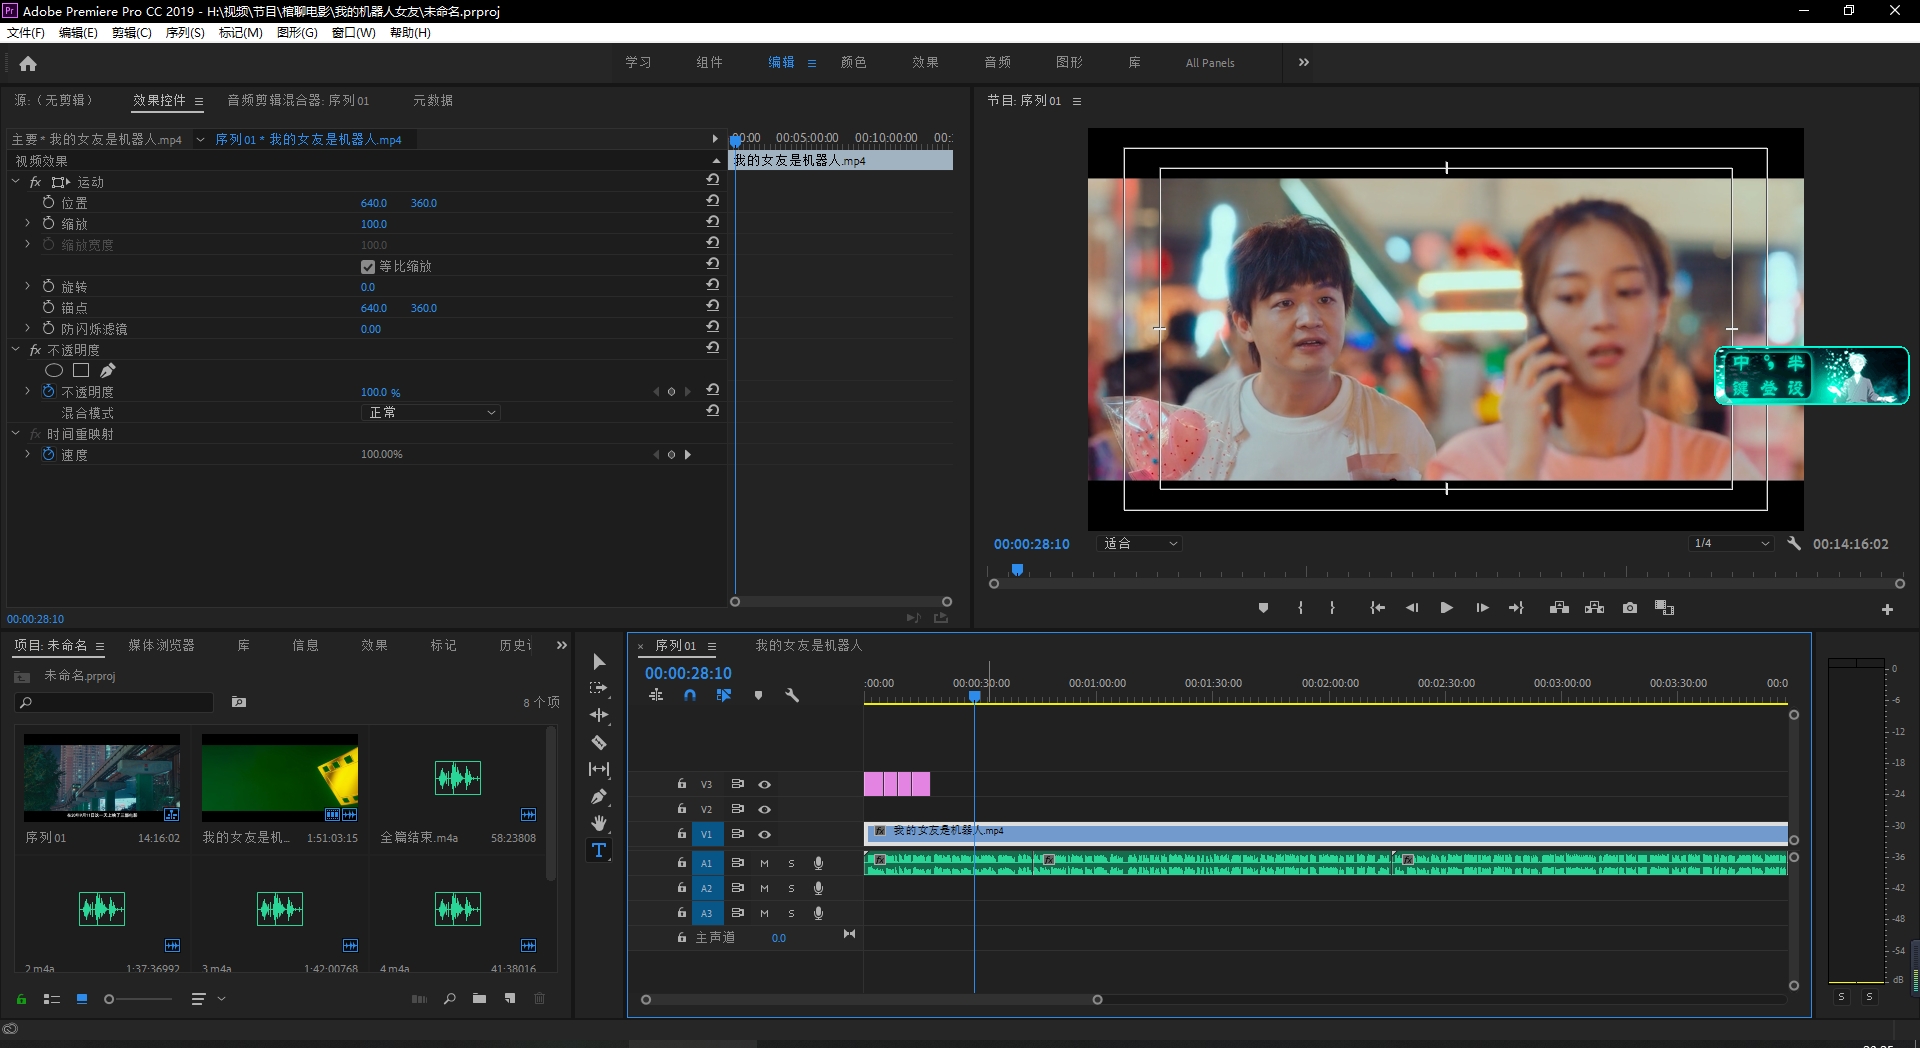The height and width of the screenshot is (1048, 1920).
Task: Open the Window menu
Action: [354, 32]
